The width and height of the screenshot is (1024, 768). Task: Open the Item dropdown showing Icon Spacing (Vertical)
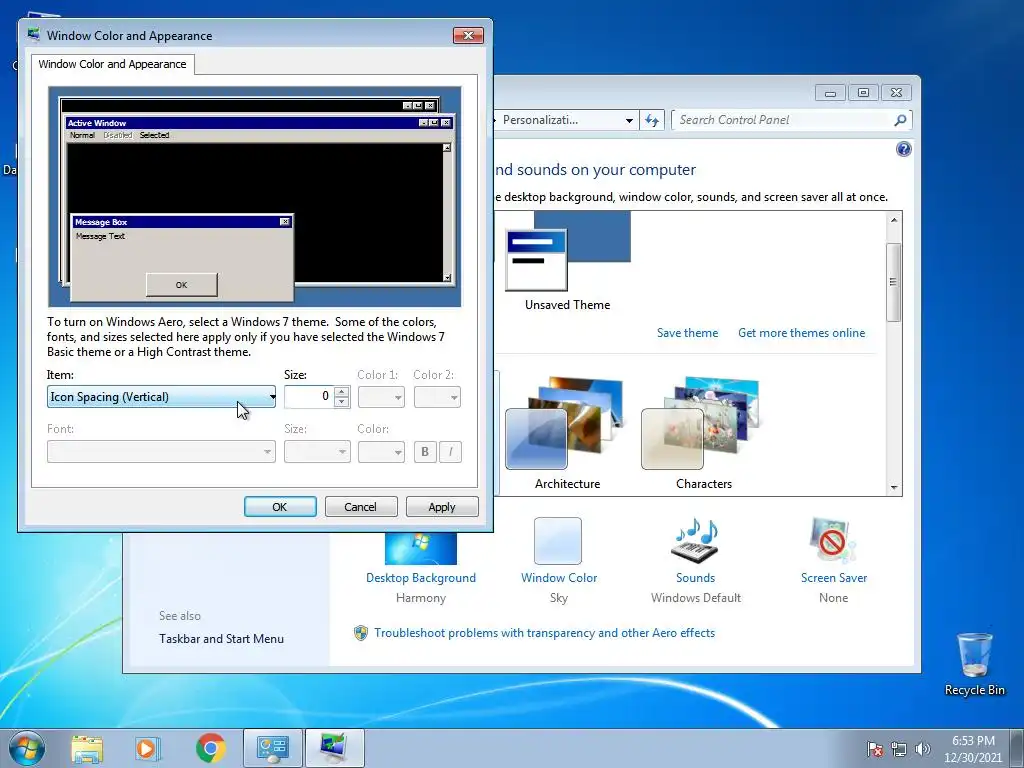click(161, 396)
